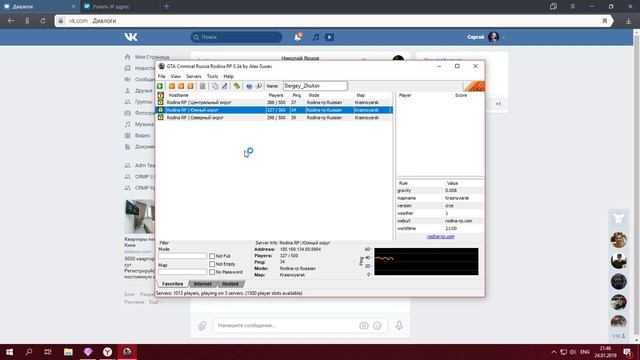The height and width of the screenshot is (360, 640).
Task: Click the attach paperclip icon in VK chat
Action: (x=202, y=326)
